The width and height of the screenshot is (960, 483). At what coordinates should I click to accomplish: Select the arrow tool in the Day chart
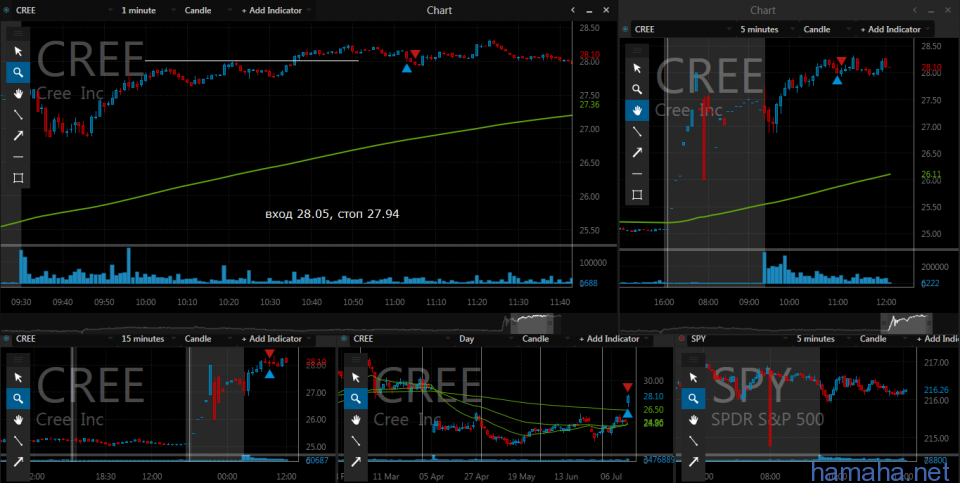click(x=356, y=462)
